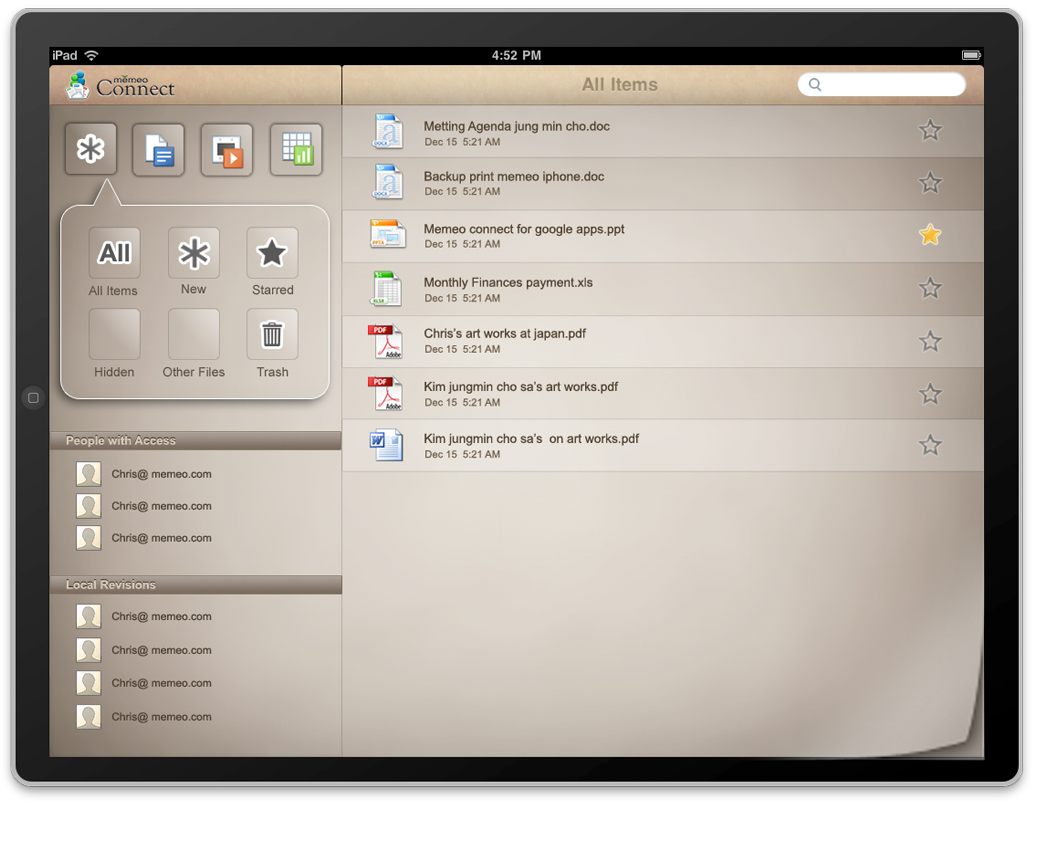Image resolution: width=1039 pixels, height=854 pixels.
Task: Open the Documents category icon
Action: (x=158, y=150)
